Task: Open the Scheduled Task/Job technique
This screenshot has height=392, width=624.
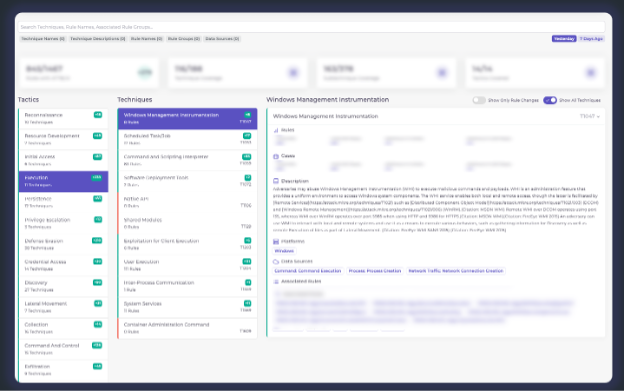Action: pos(187,139)
